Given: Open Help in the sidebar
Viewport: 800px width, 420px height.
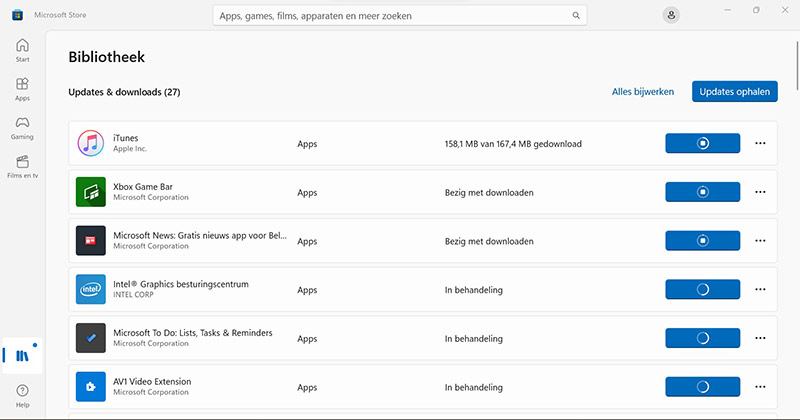Looking at the screenshot, I should pyautogui.click(x=22, y=396).
